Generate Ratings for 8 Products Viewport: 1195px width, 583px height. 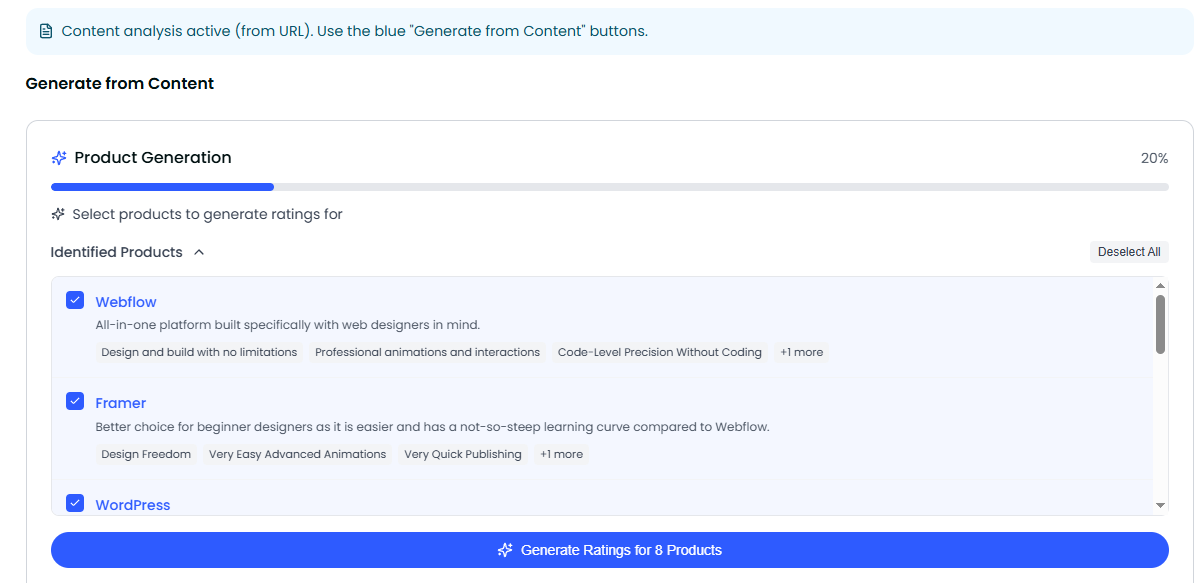coord(610,550)
